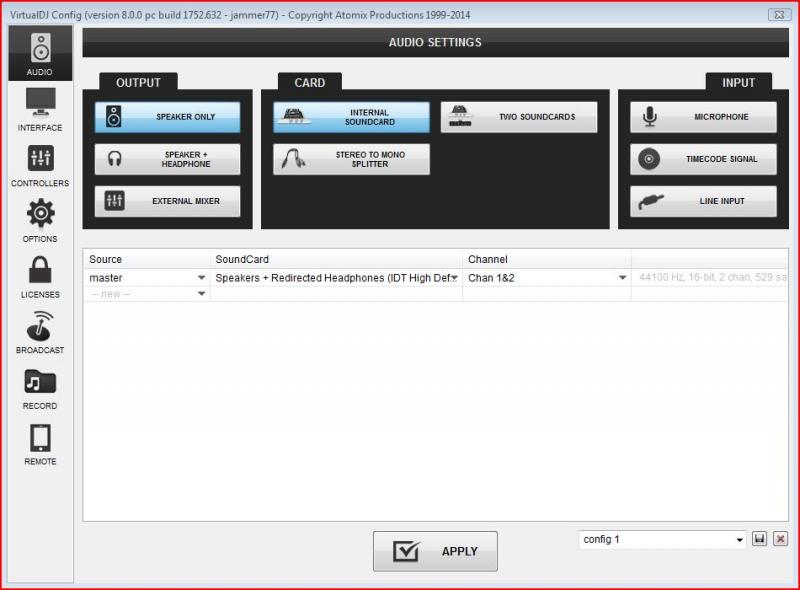Click the Card panel label
Image resolution: width=800 pixels, height=590 pixels.
coord(310,83)
